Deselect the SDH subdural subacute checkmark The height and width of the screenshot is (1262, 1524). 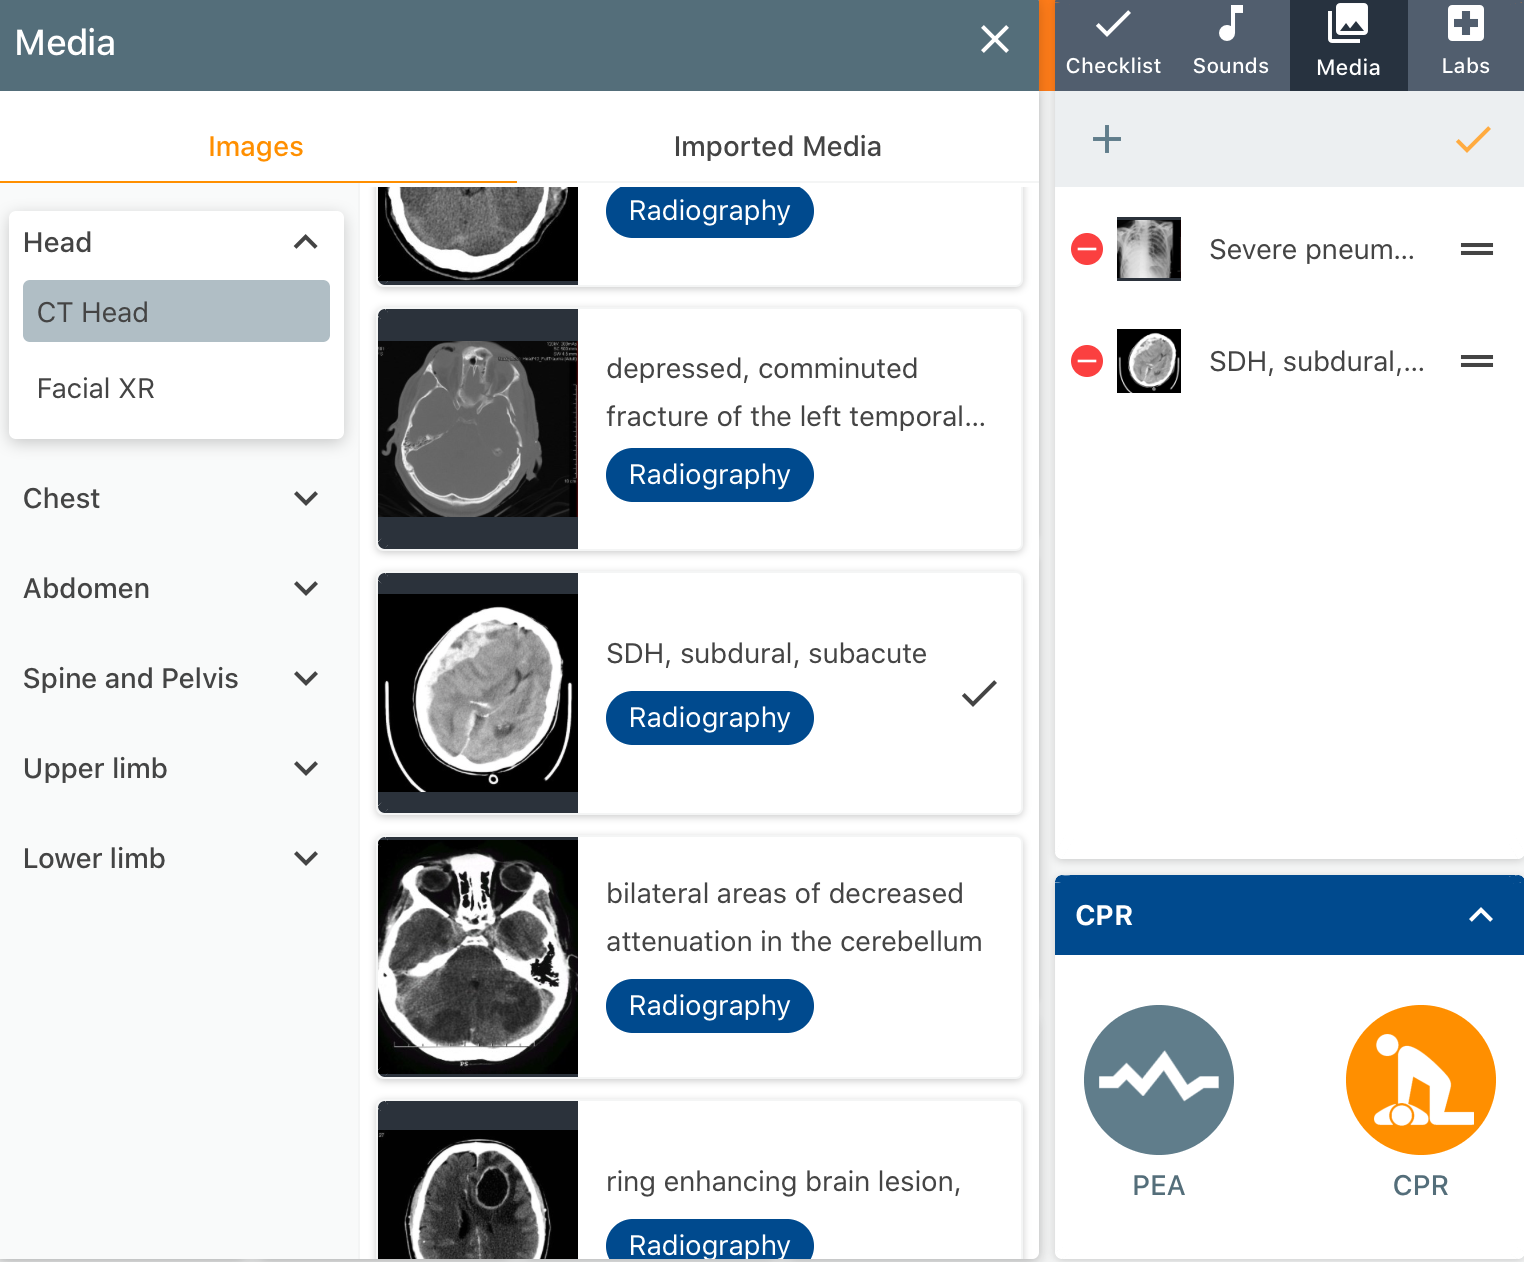978,693
